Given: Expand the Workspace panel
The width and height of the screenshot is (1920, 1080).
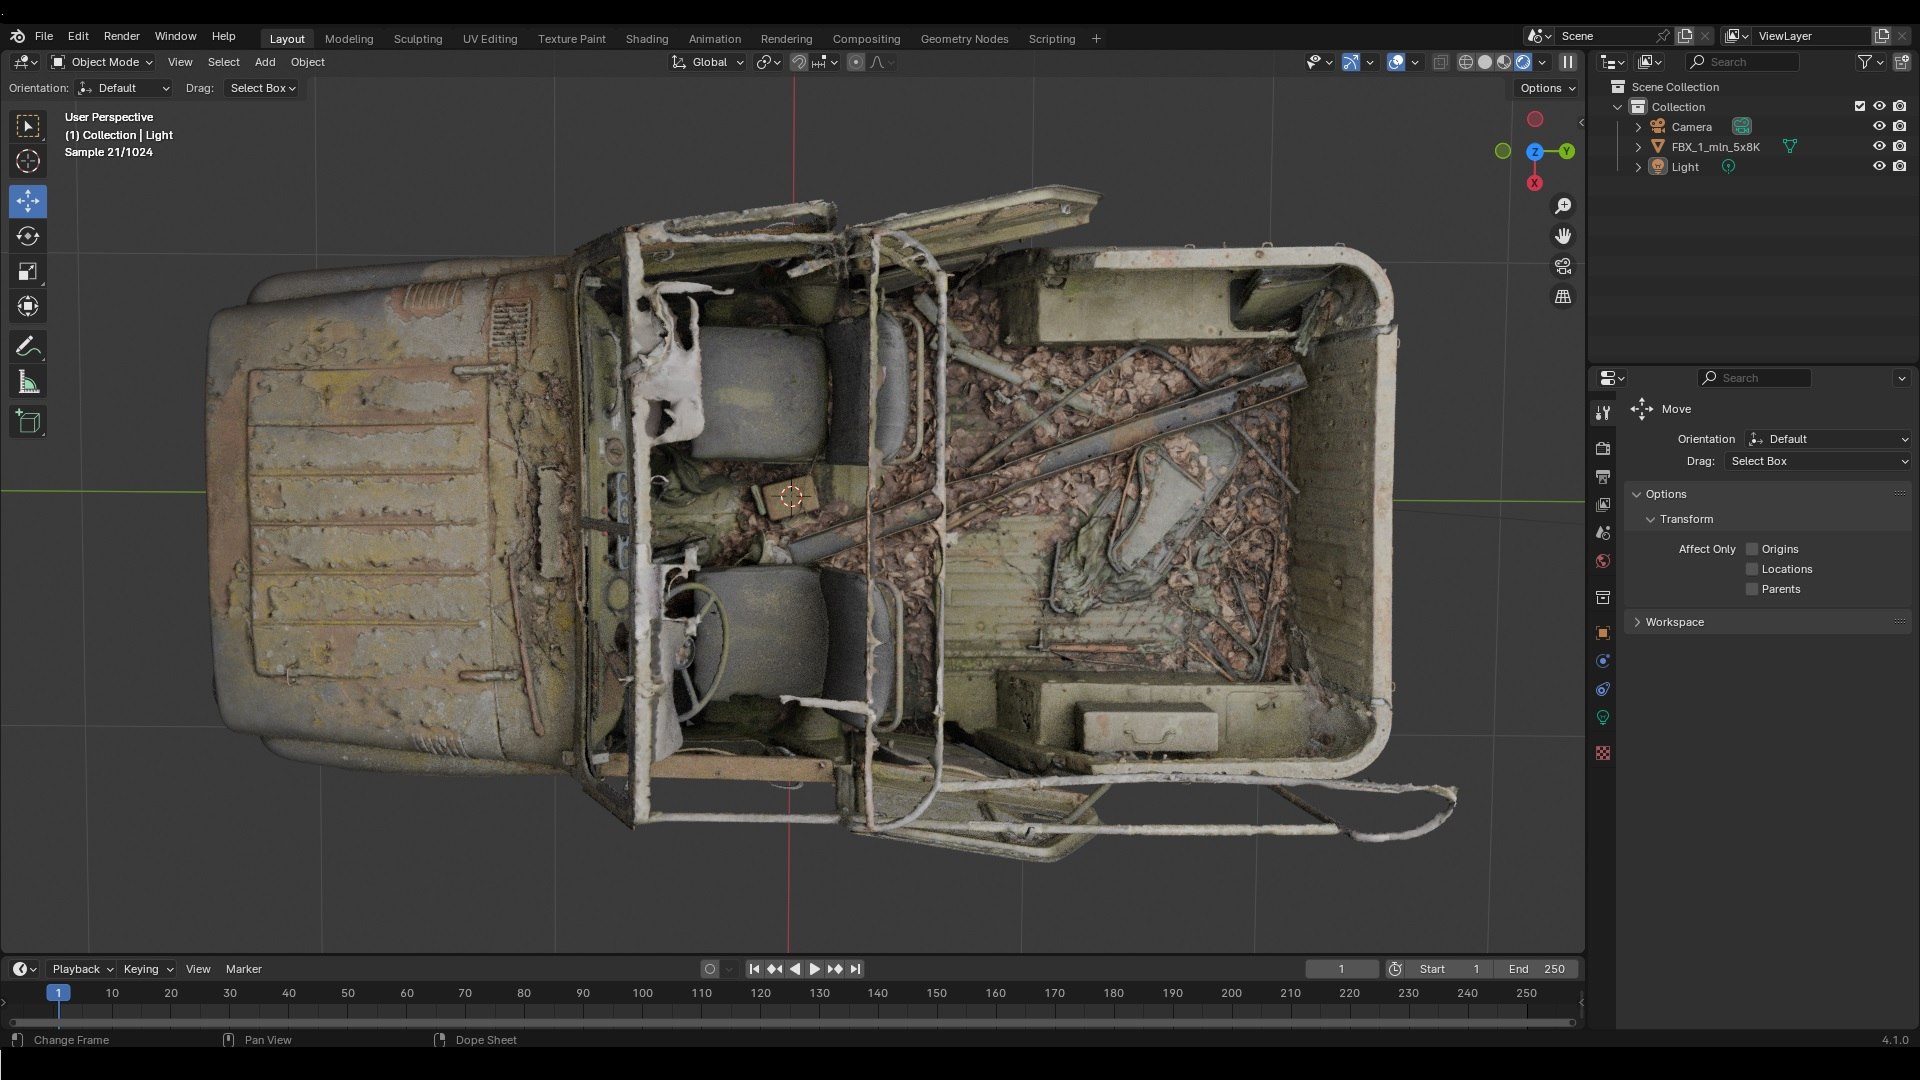Looking at the screenshot, I should (x=1768, y=622).
